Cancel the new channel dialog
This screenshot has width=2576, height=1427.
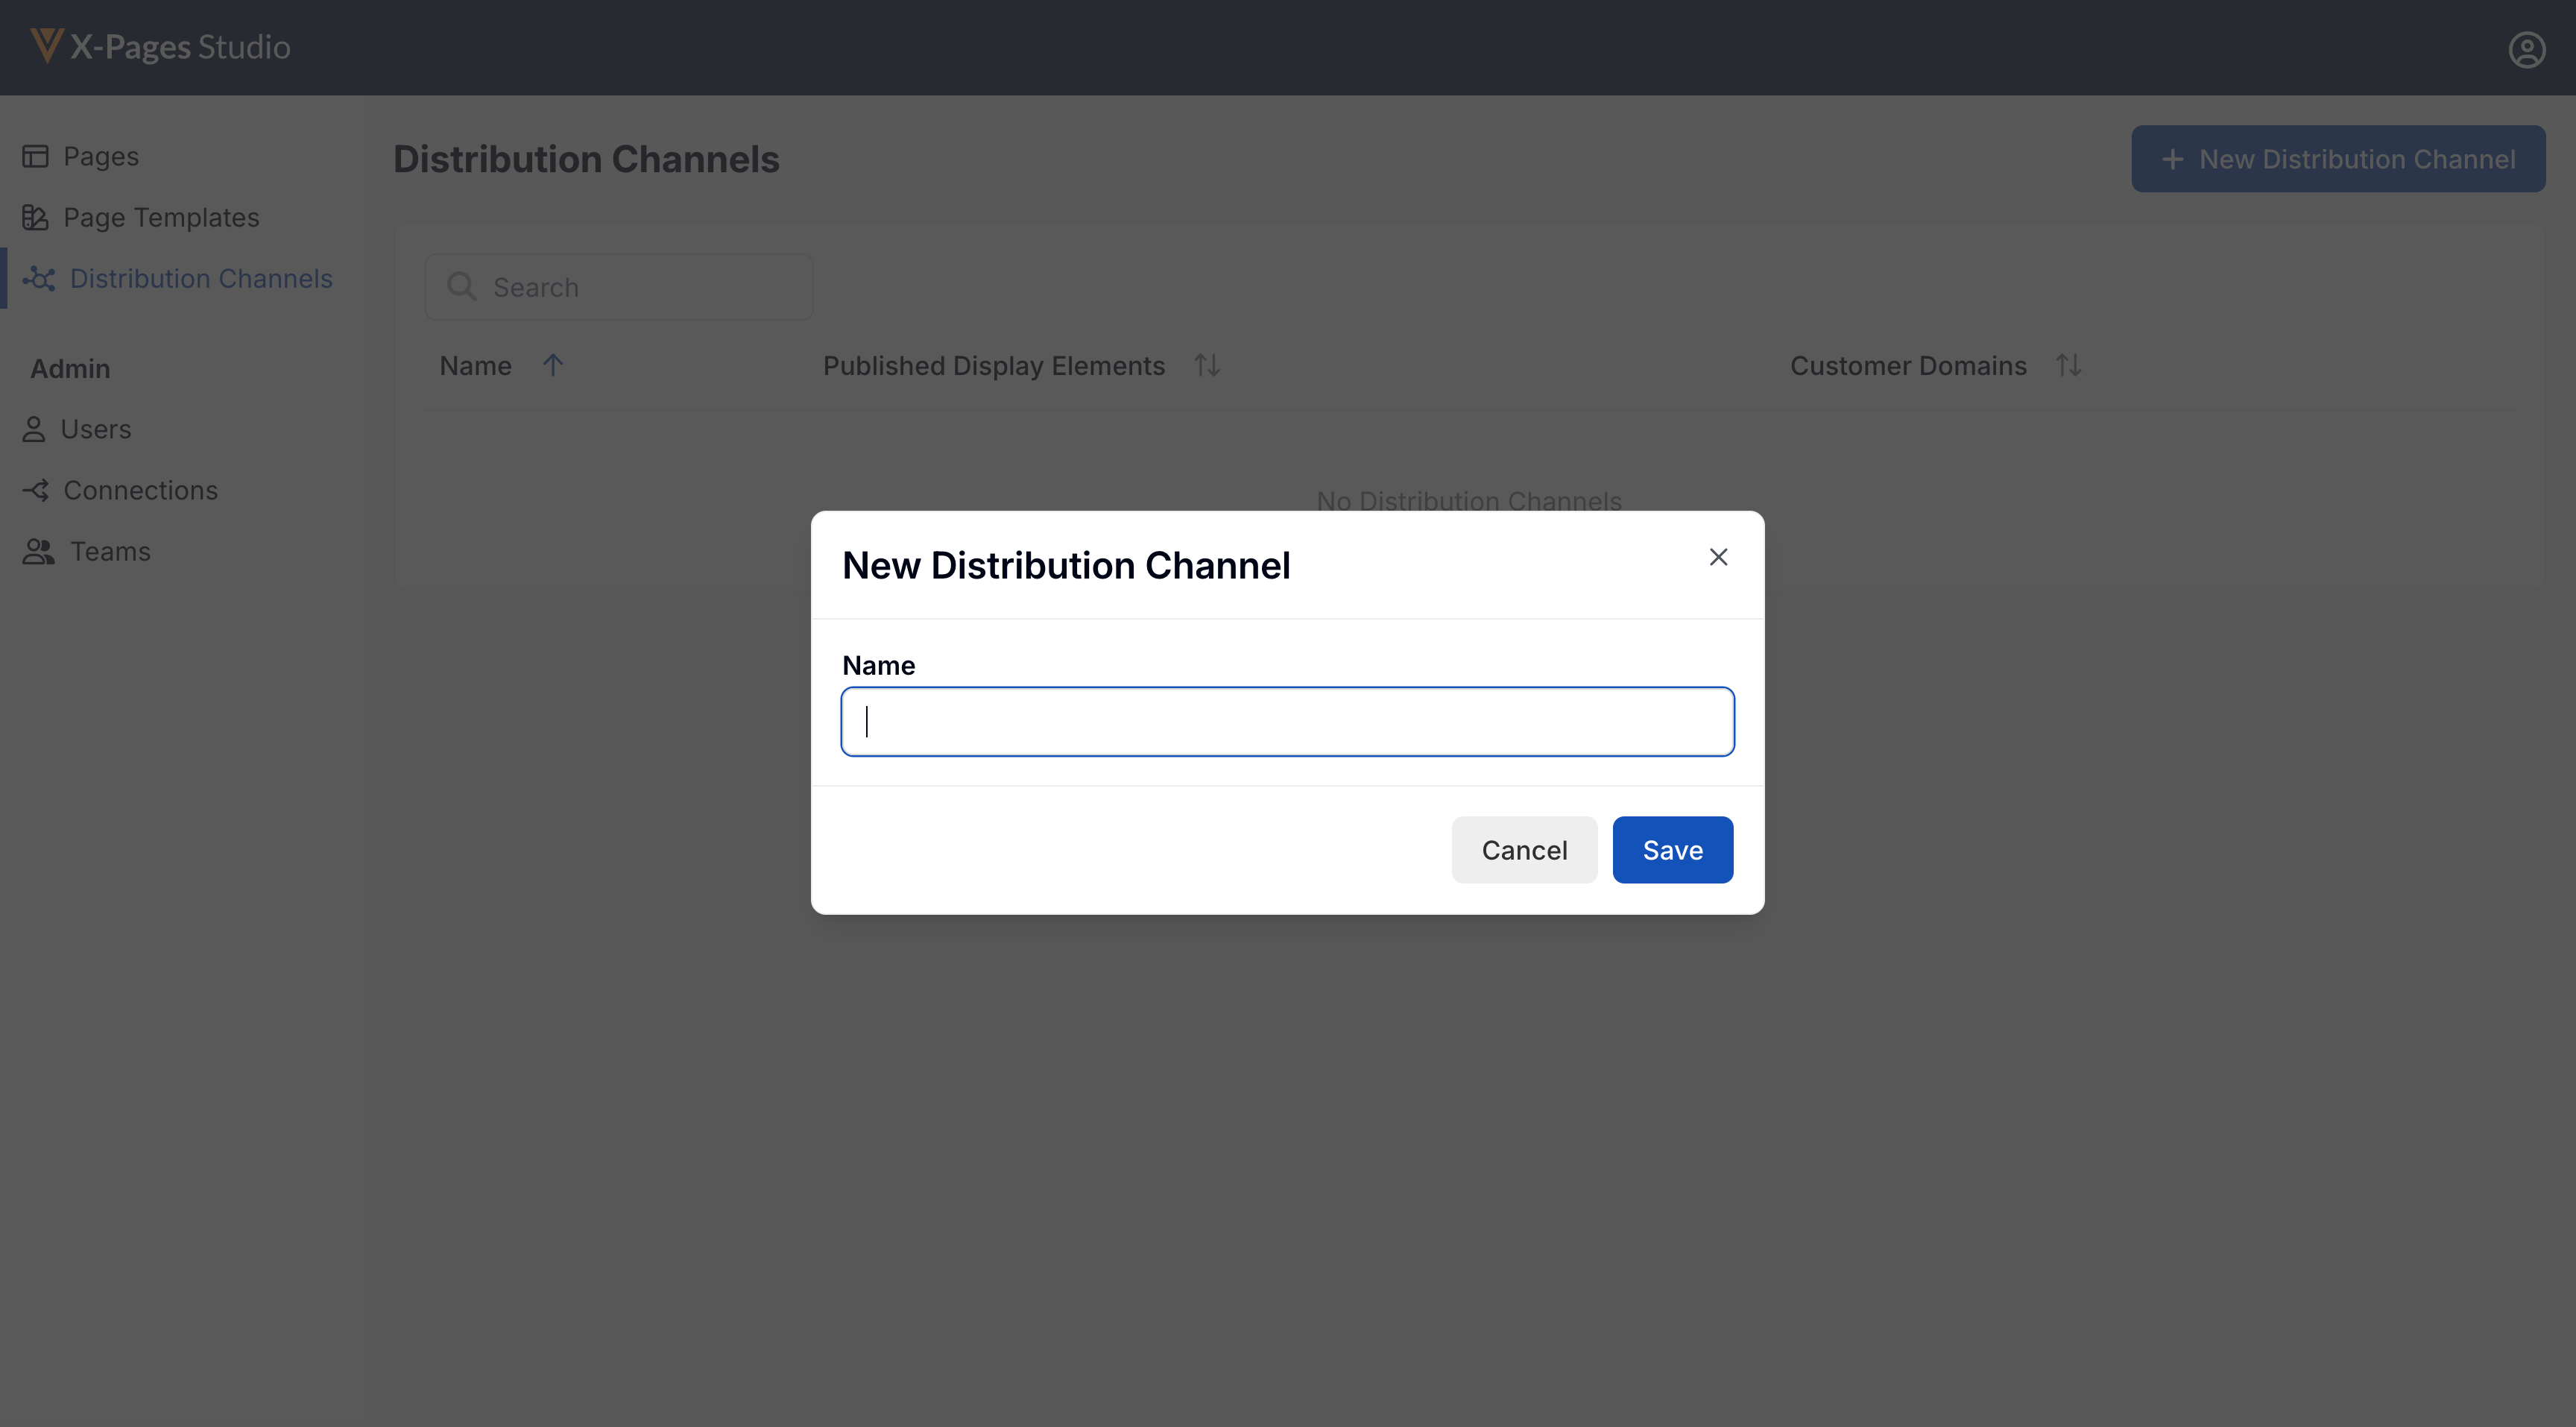(x=1523, y=850)
